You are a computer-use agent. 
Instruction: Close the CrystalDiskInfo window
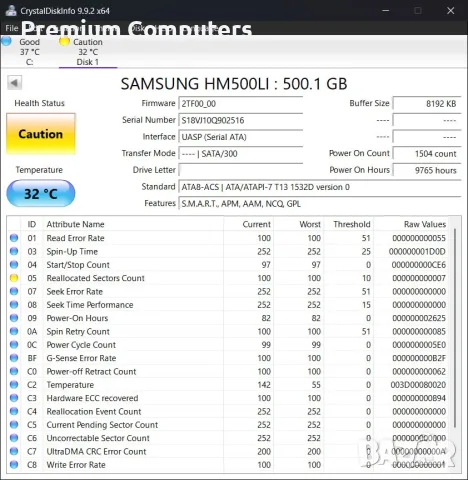pyautogui.click(x=451, y=11)
